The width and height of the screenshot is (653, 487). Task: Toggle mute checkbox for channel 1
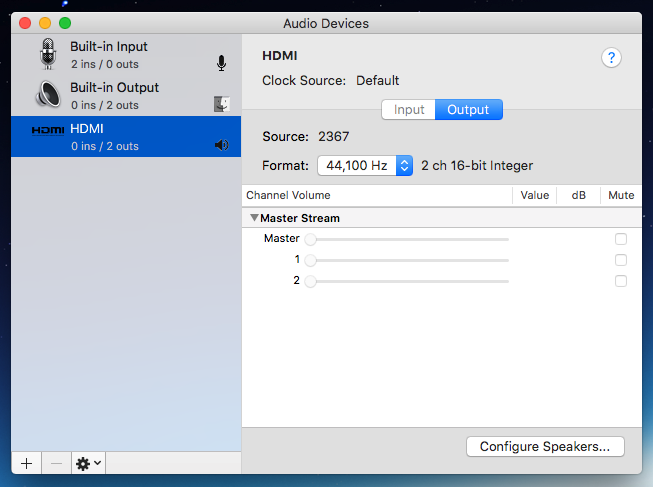[x=621, y=260]
